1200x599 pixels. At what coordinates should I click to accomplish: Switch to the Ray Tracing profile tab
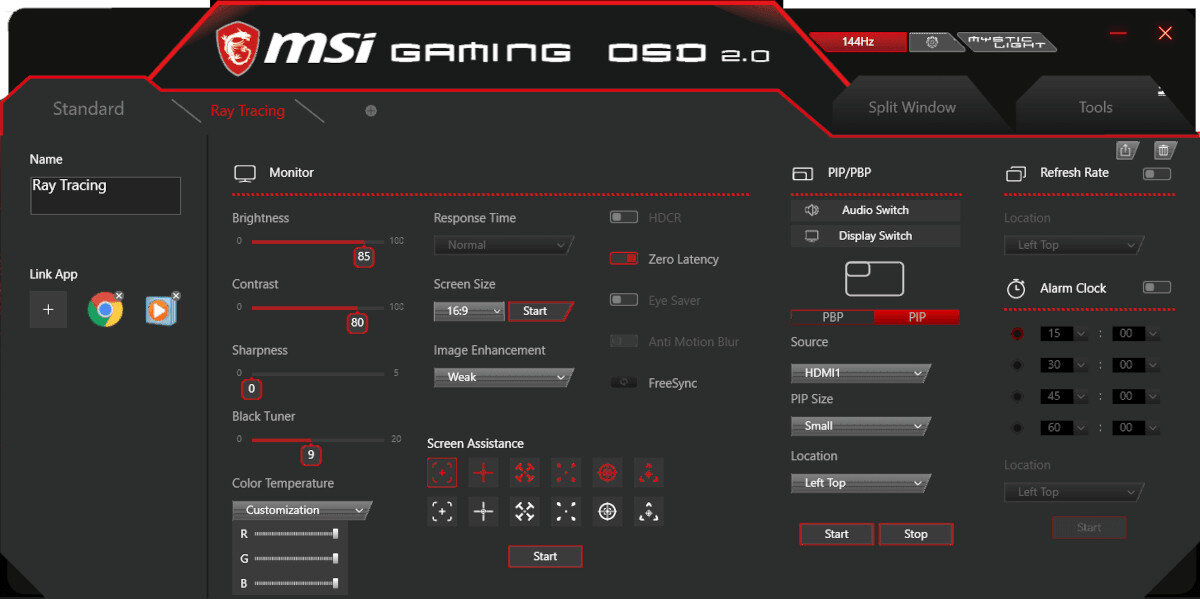point(247,111)
